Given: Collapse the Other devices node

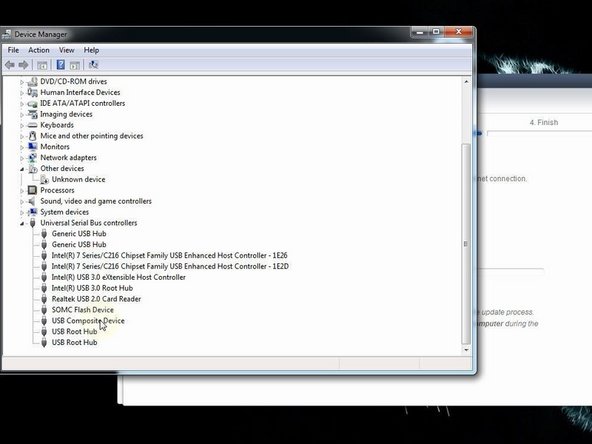Looking at the screenshot, I should tap(22, 169).
